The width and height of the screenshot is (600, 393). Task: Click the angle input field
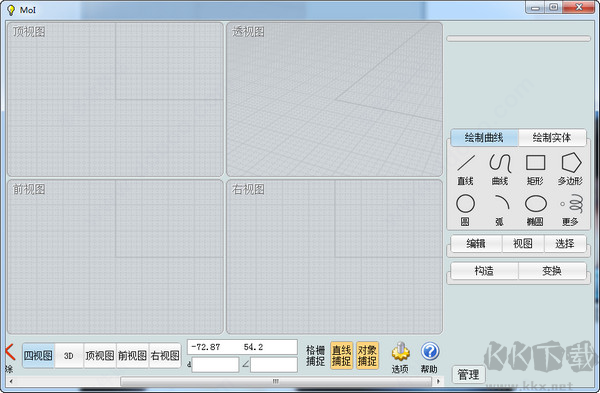[274, 365]
